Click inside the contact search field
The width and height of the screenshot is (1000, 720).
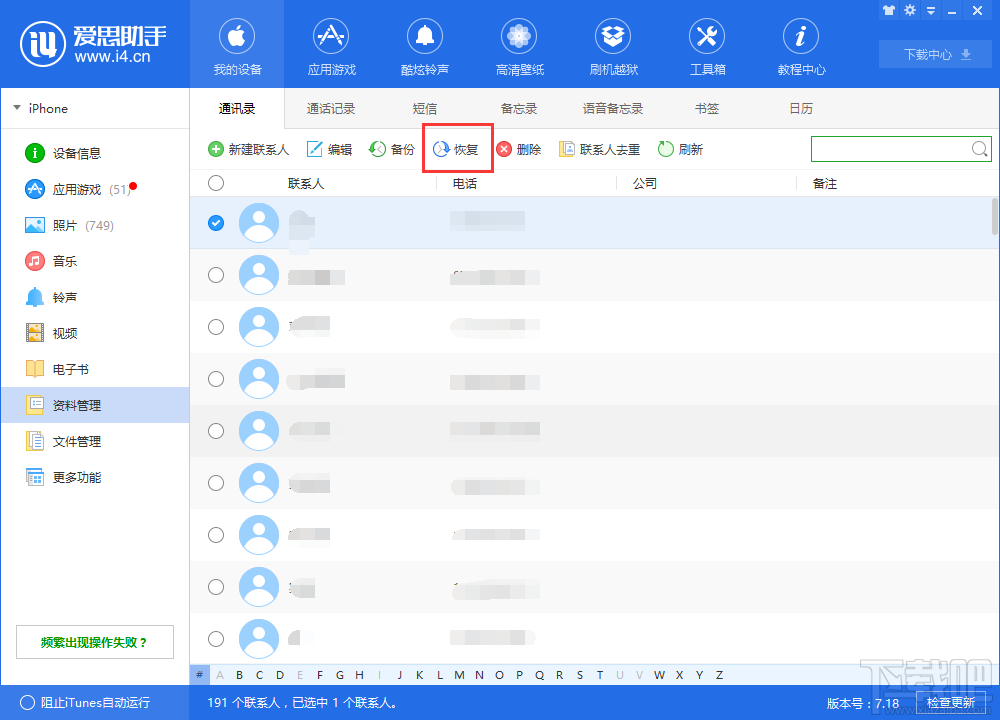point(890,148)
